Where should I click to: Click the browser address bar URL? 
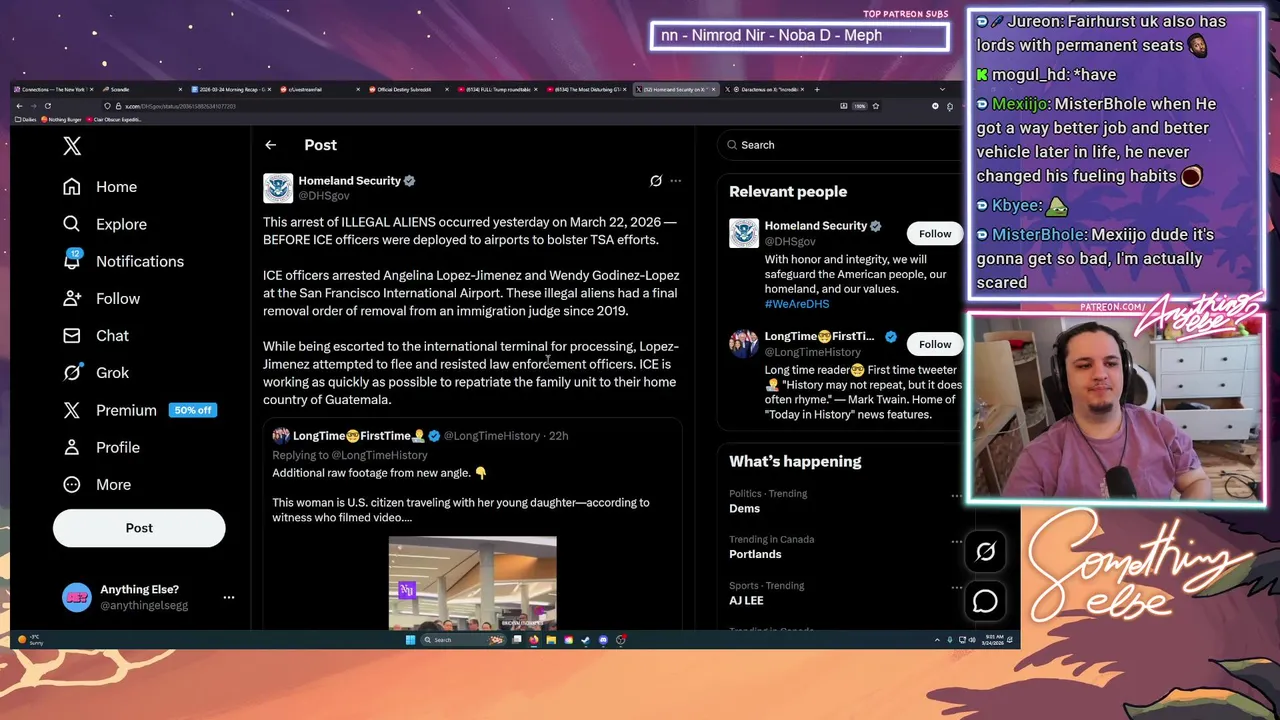pos(181,106)
